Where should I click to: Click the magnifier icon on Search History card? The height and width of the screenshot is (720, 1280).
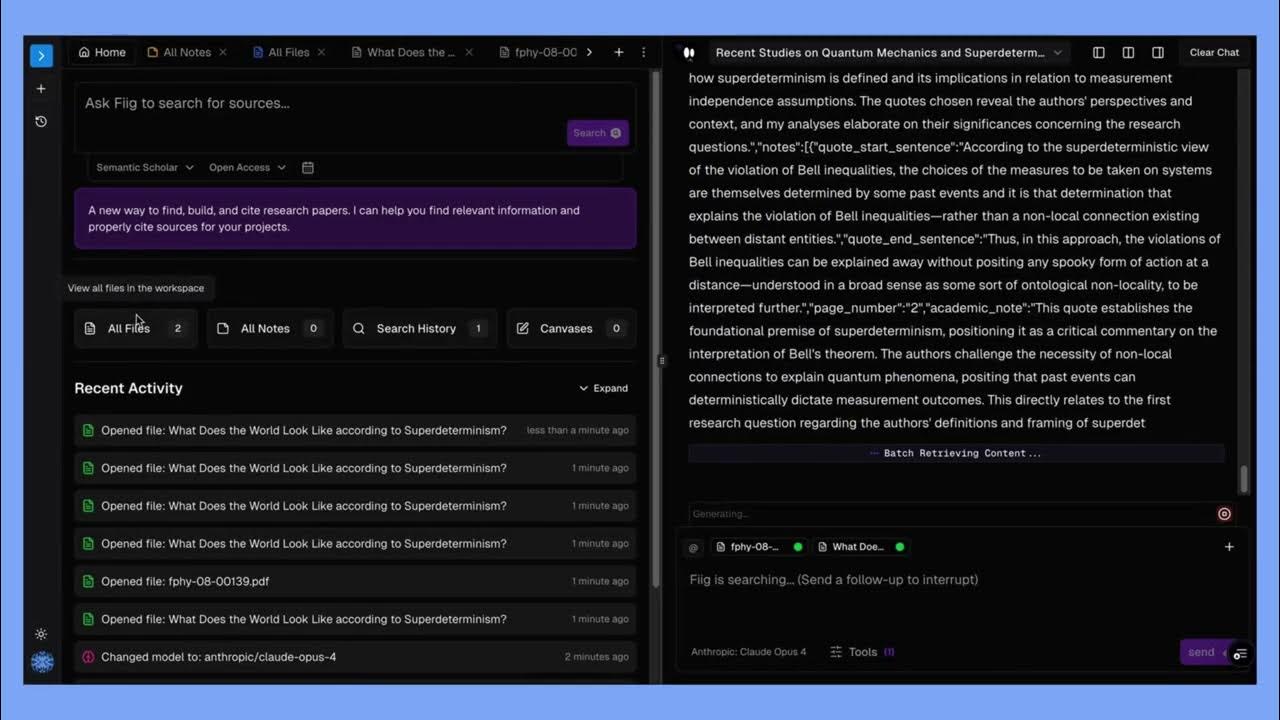pyautogui.click(x=359, y=328)
